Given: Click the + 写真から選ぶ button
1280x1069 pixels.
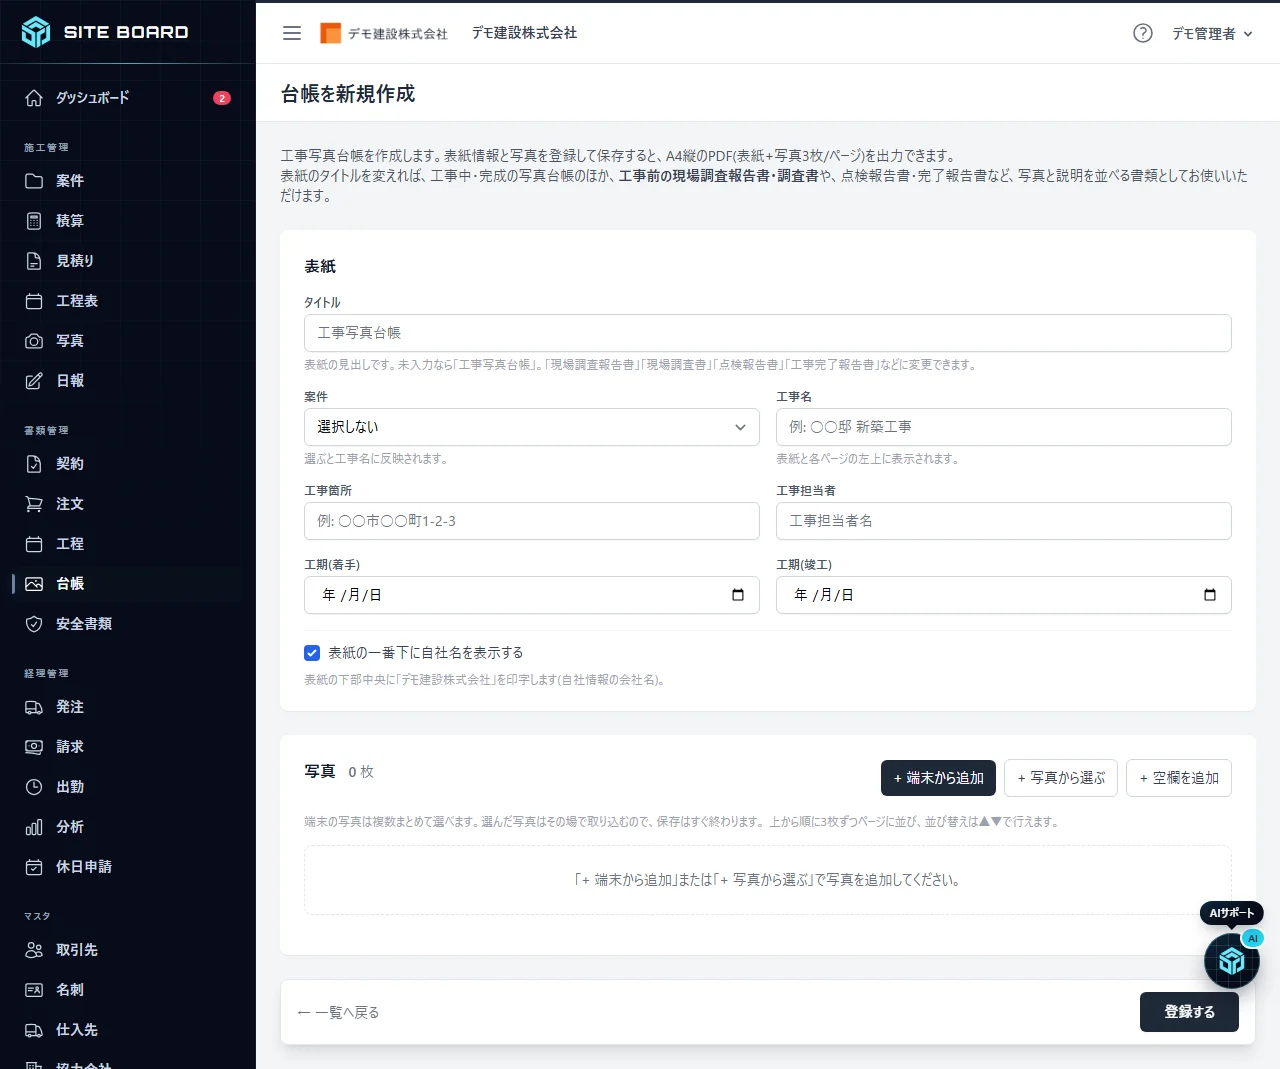Looking at the screenshot, I should [1061, 778].
